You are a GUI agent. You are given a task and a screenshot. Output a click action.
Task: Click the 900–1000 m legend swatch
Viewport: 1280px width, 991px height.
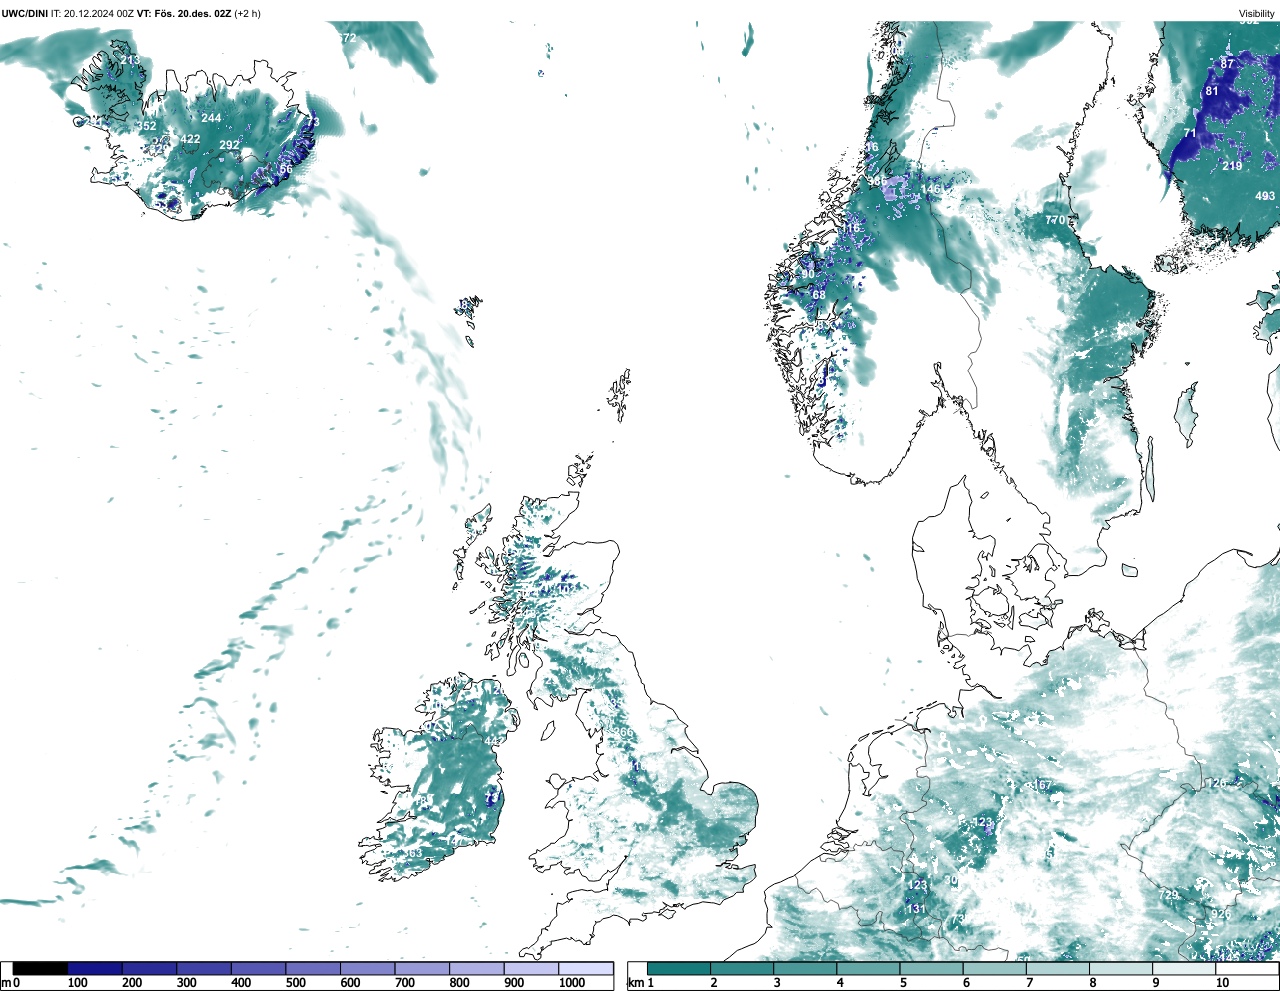pos(531,969)
